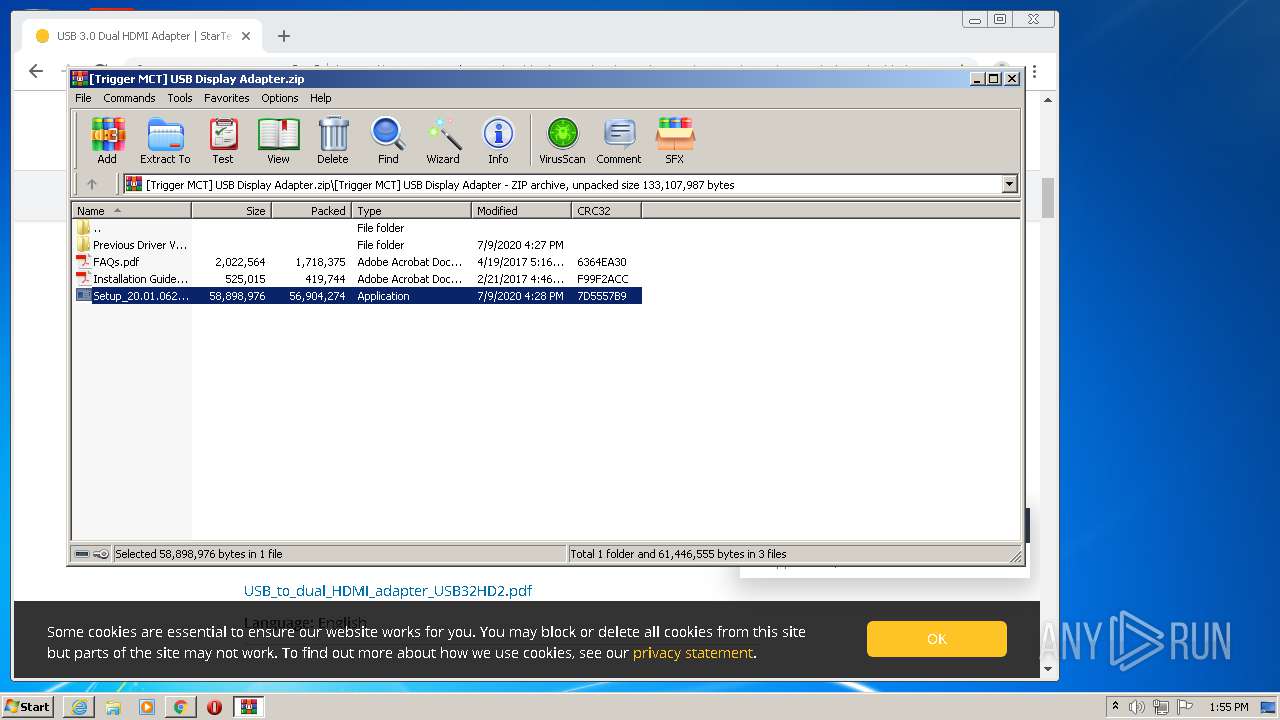Screen dimensions: 1280x720
Task: Go up one folder level arrow
Action: pyautogui.click(x=92, y=184)
